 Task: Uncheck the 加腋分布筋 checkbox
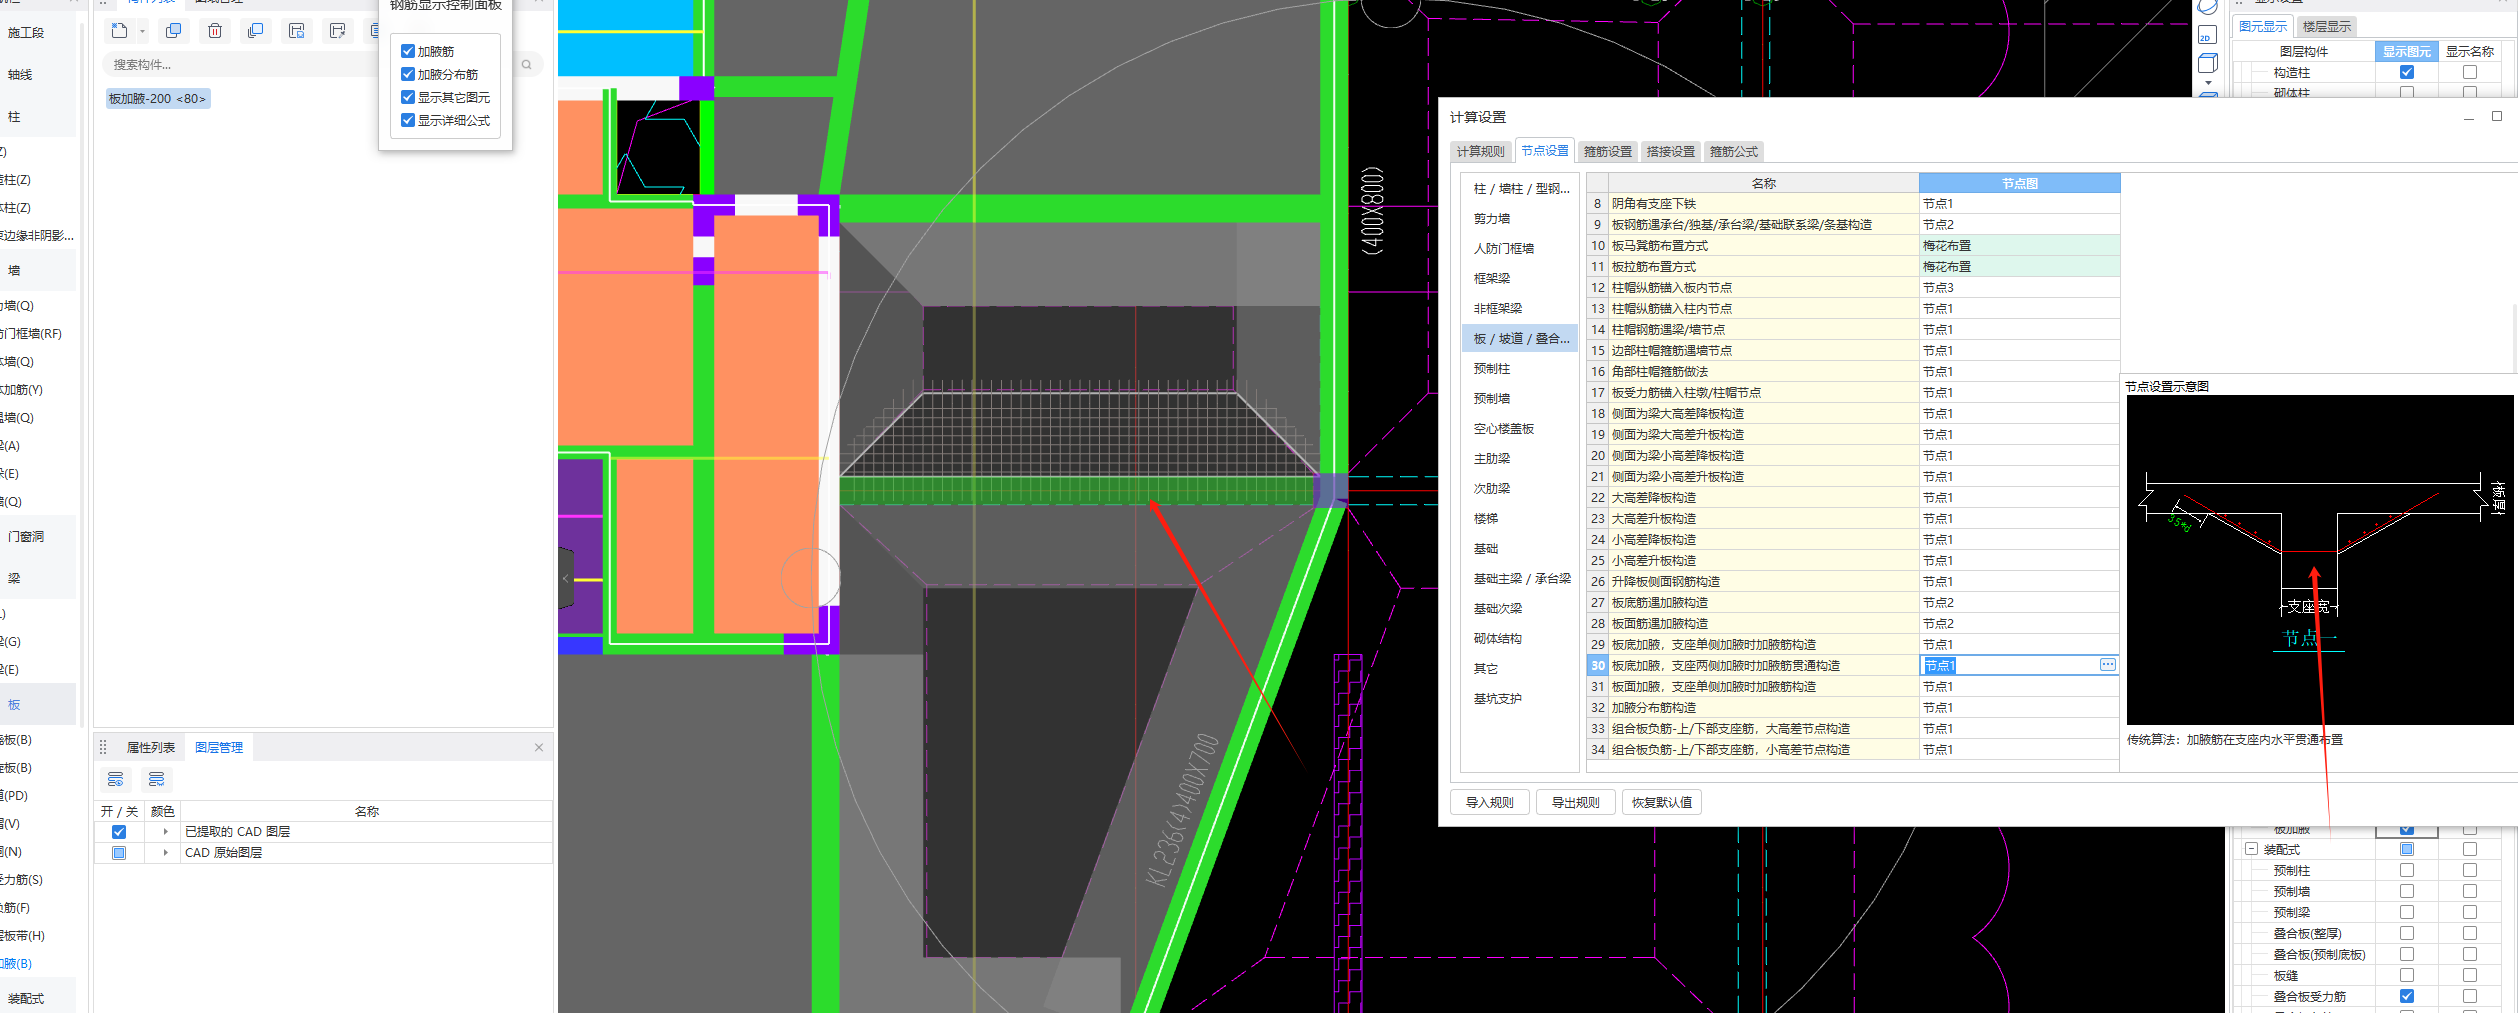[x=408, y=74]
